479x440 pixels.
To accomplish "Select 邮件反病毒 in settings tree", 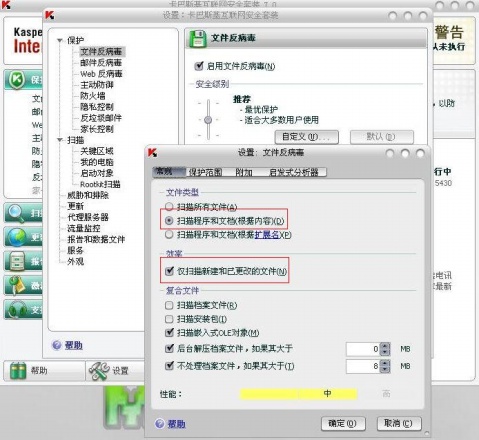I will [x=101, y=63].
